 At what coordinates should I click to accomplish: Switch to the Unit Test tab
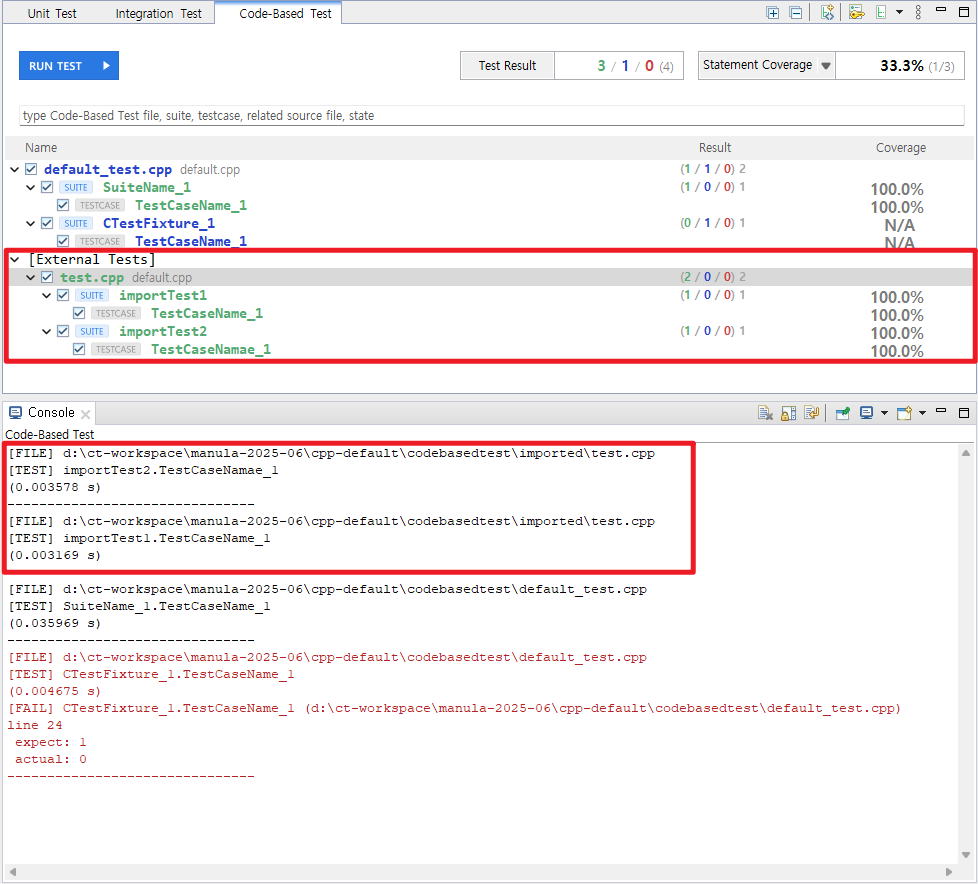tap(52, 13)
